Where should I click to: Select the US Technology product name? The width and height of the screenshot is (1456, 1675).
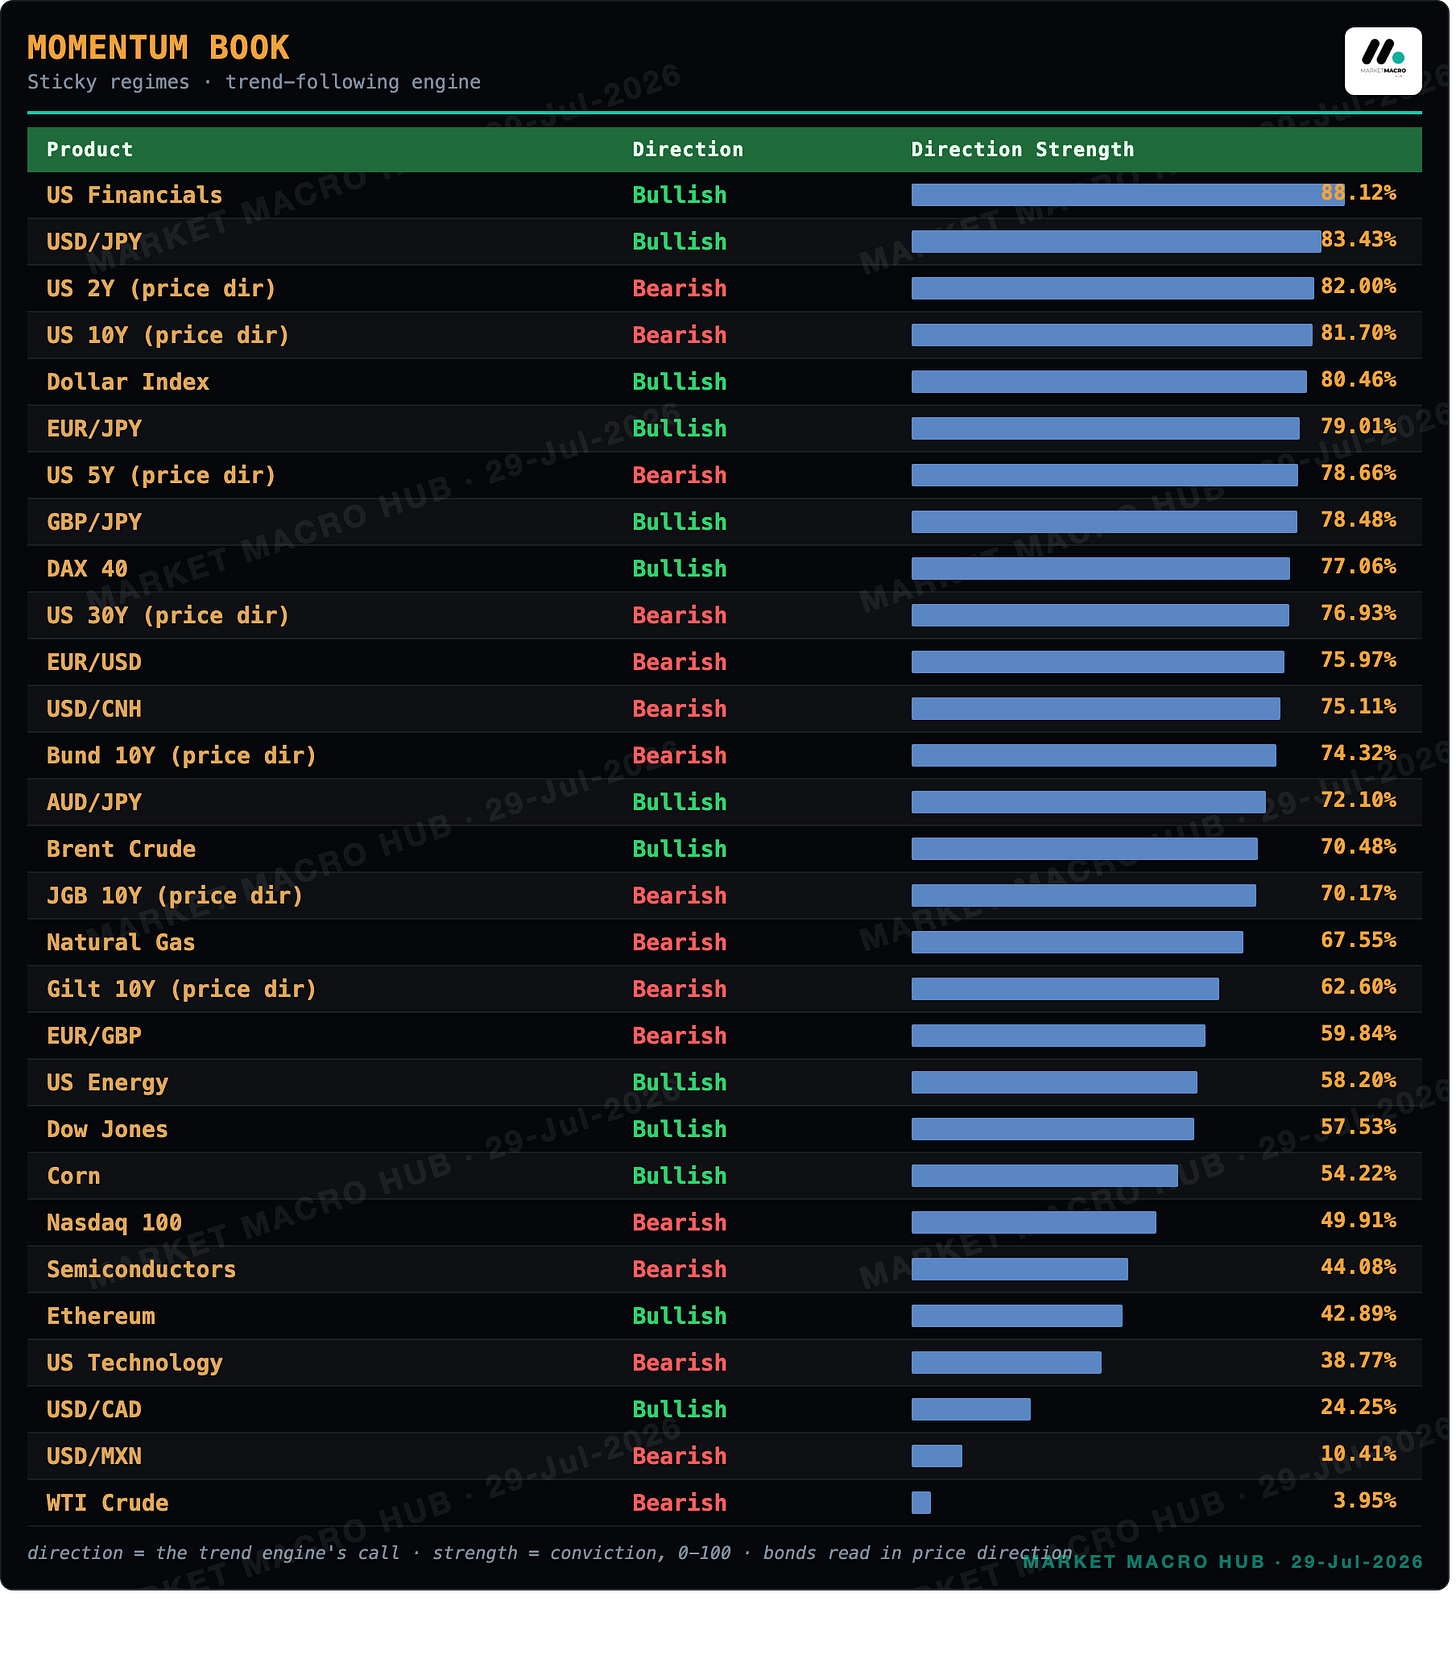click(134, 1363)
